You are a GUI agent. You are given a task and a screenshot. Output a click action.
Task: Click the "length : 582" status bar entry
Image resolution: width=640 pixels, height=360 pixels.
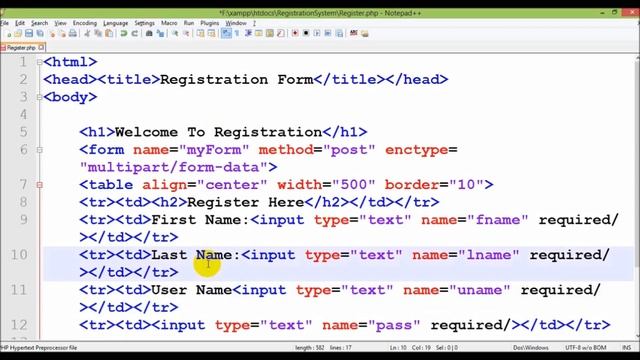(x=309, y=348)
